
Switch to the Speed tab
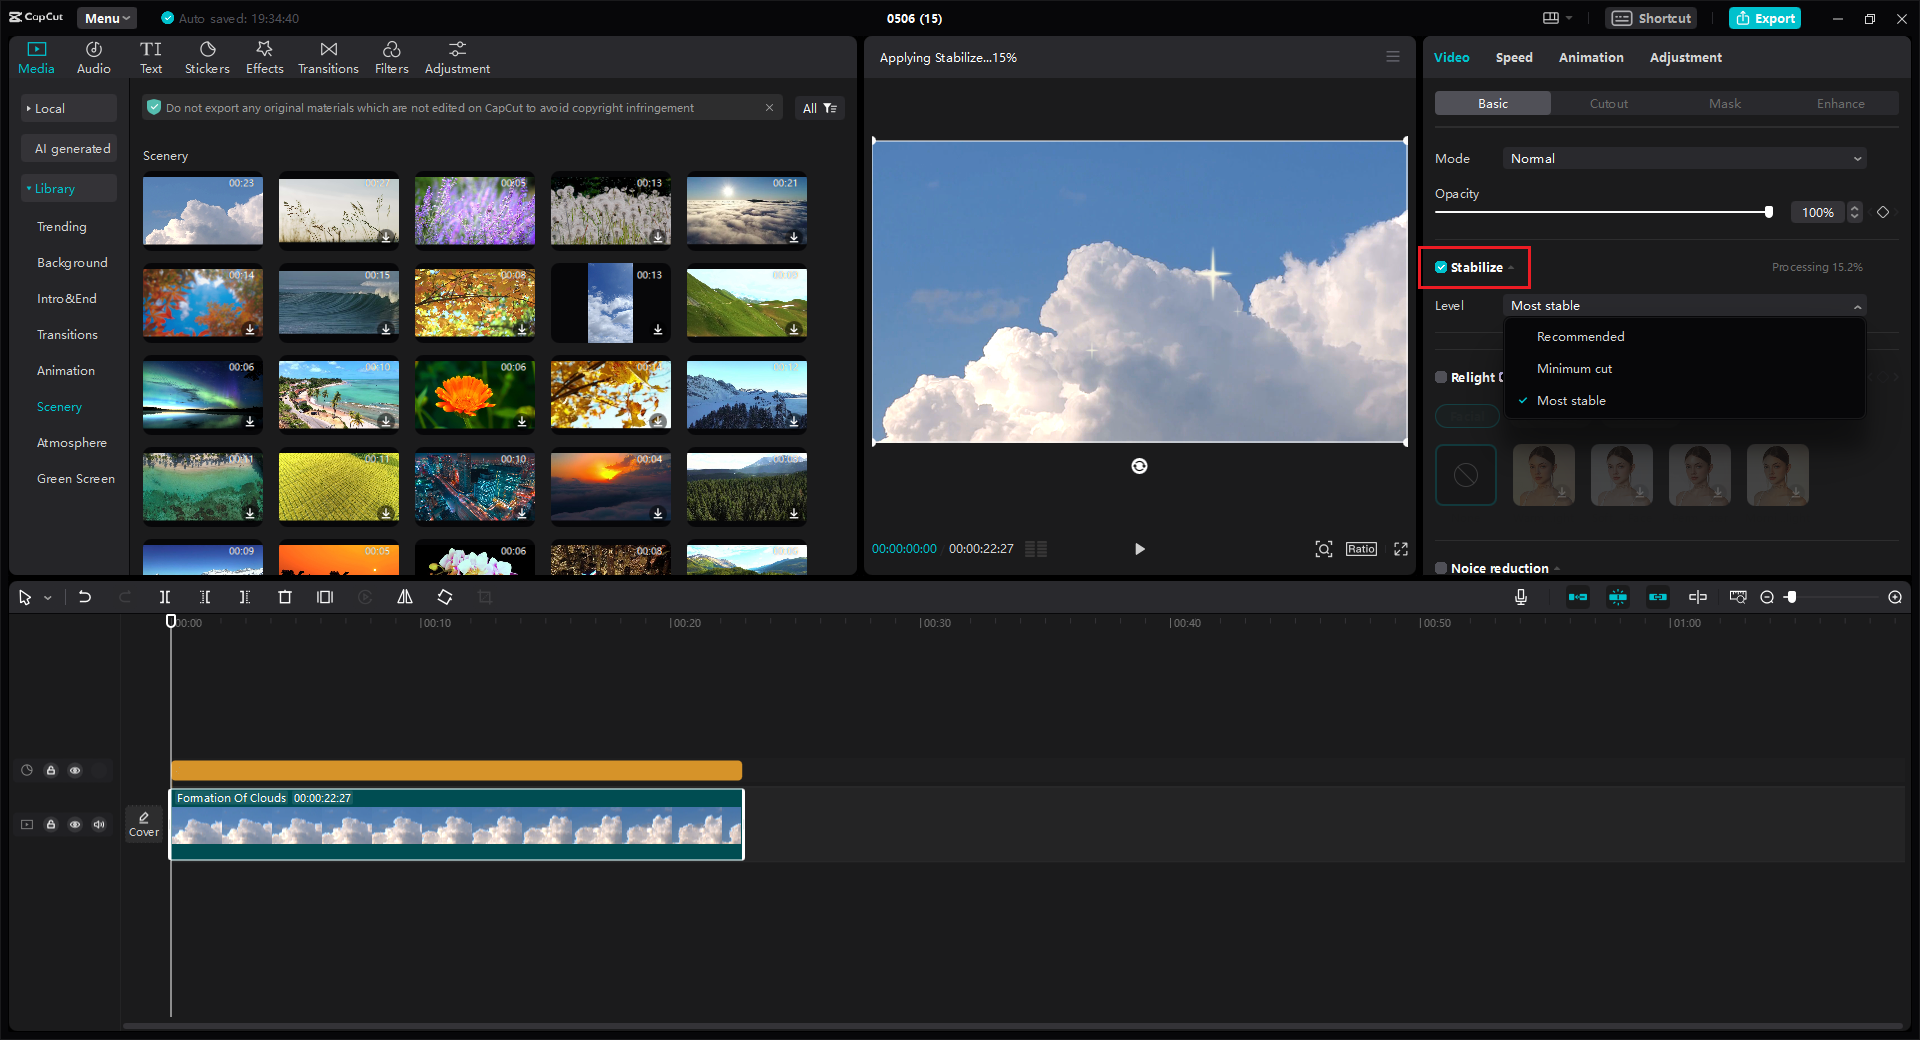coord(1513,57)
